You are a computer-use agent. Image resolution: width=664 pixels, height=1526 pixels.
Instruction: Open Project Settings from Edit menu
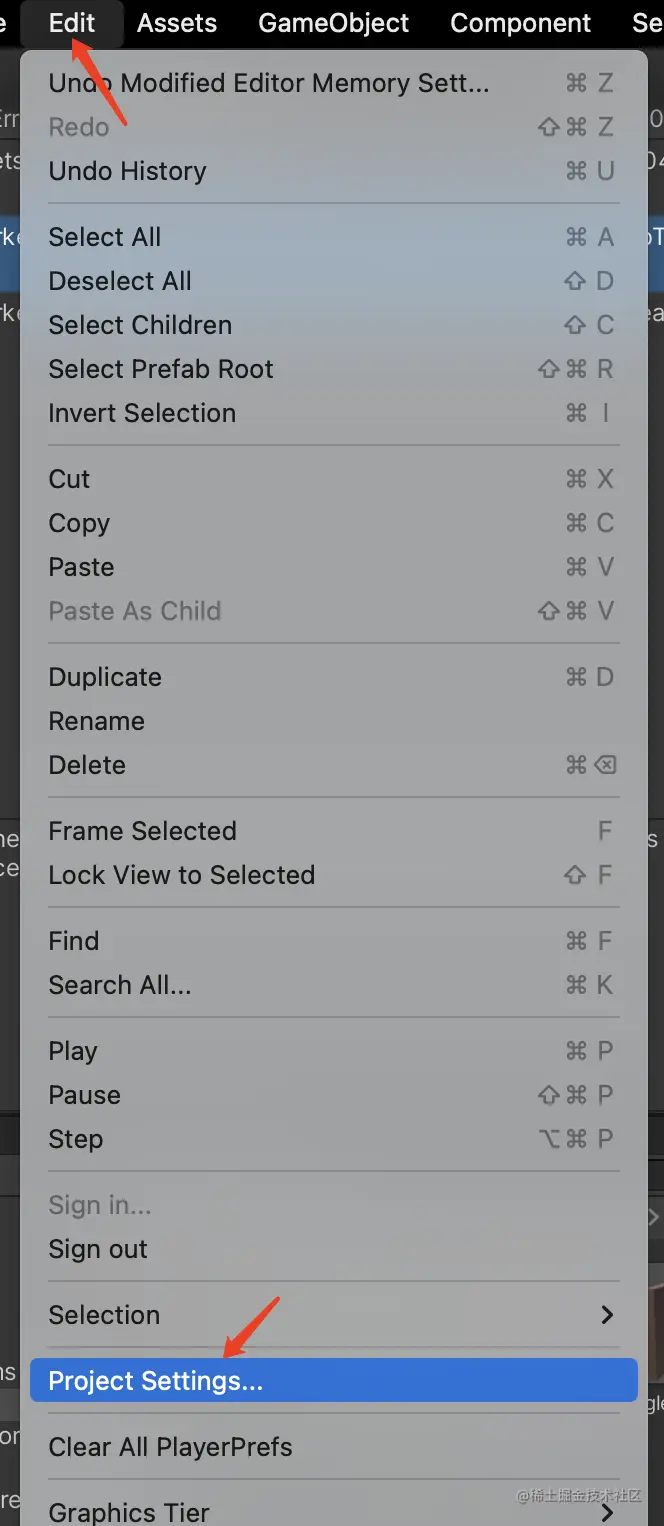155,1381
